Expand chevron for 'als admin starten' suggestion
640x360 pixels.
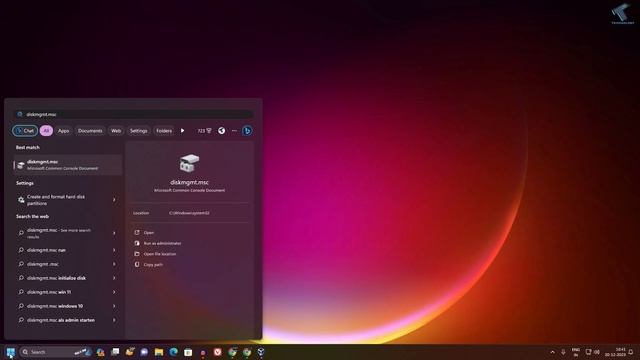[114, 320]
